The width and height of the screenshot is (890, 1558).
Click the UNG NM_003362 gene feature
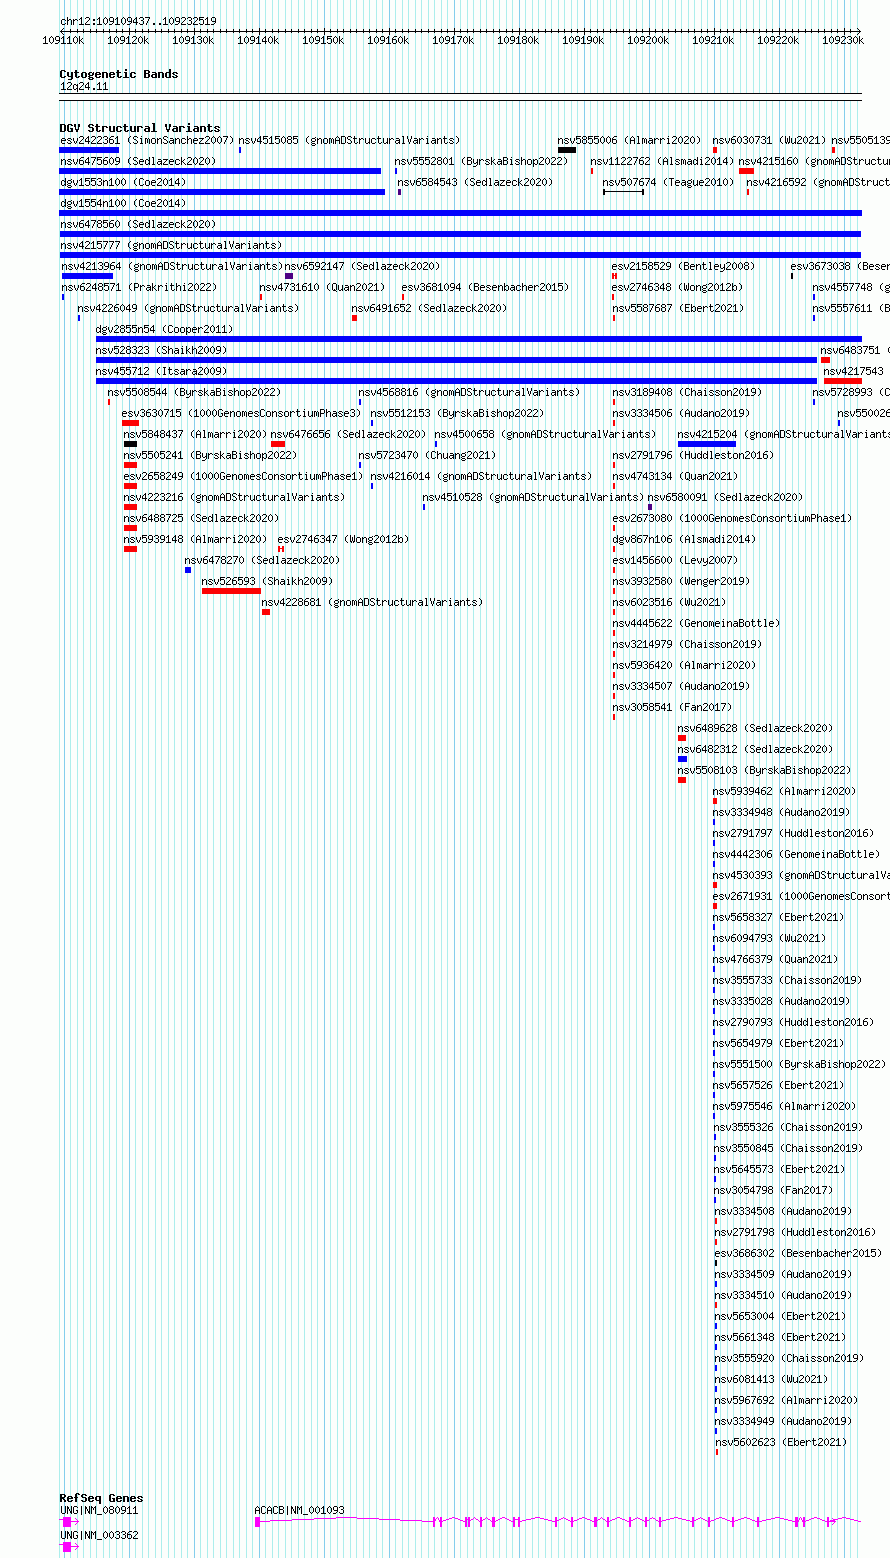[x=70, y=1546]
